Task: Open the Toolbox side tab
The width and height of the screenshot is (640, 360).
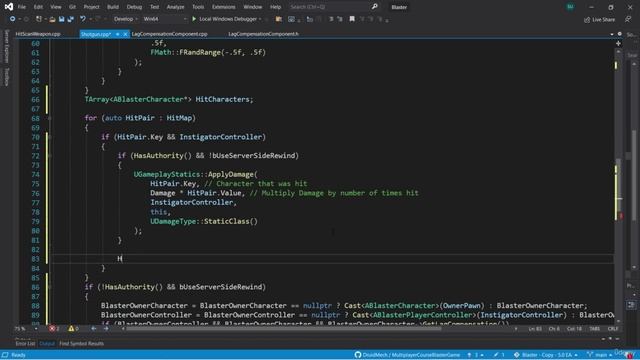Action: pos(6,77)
